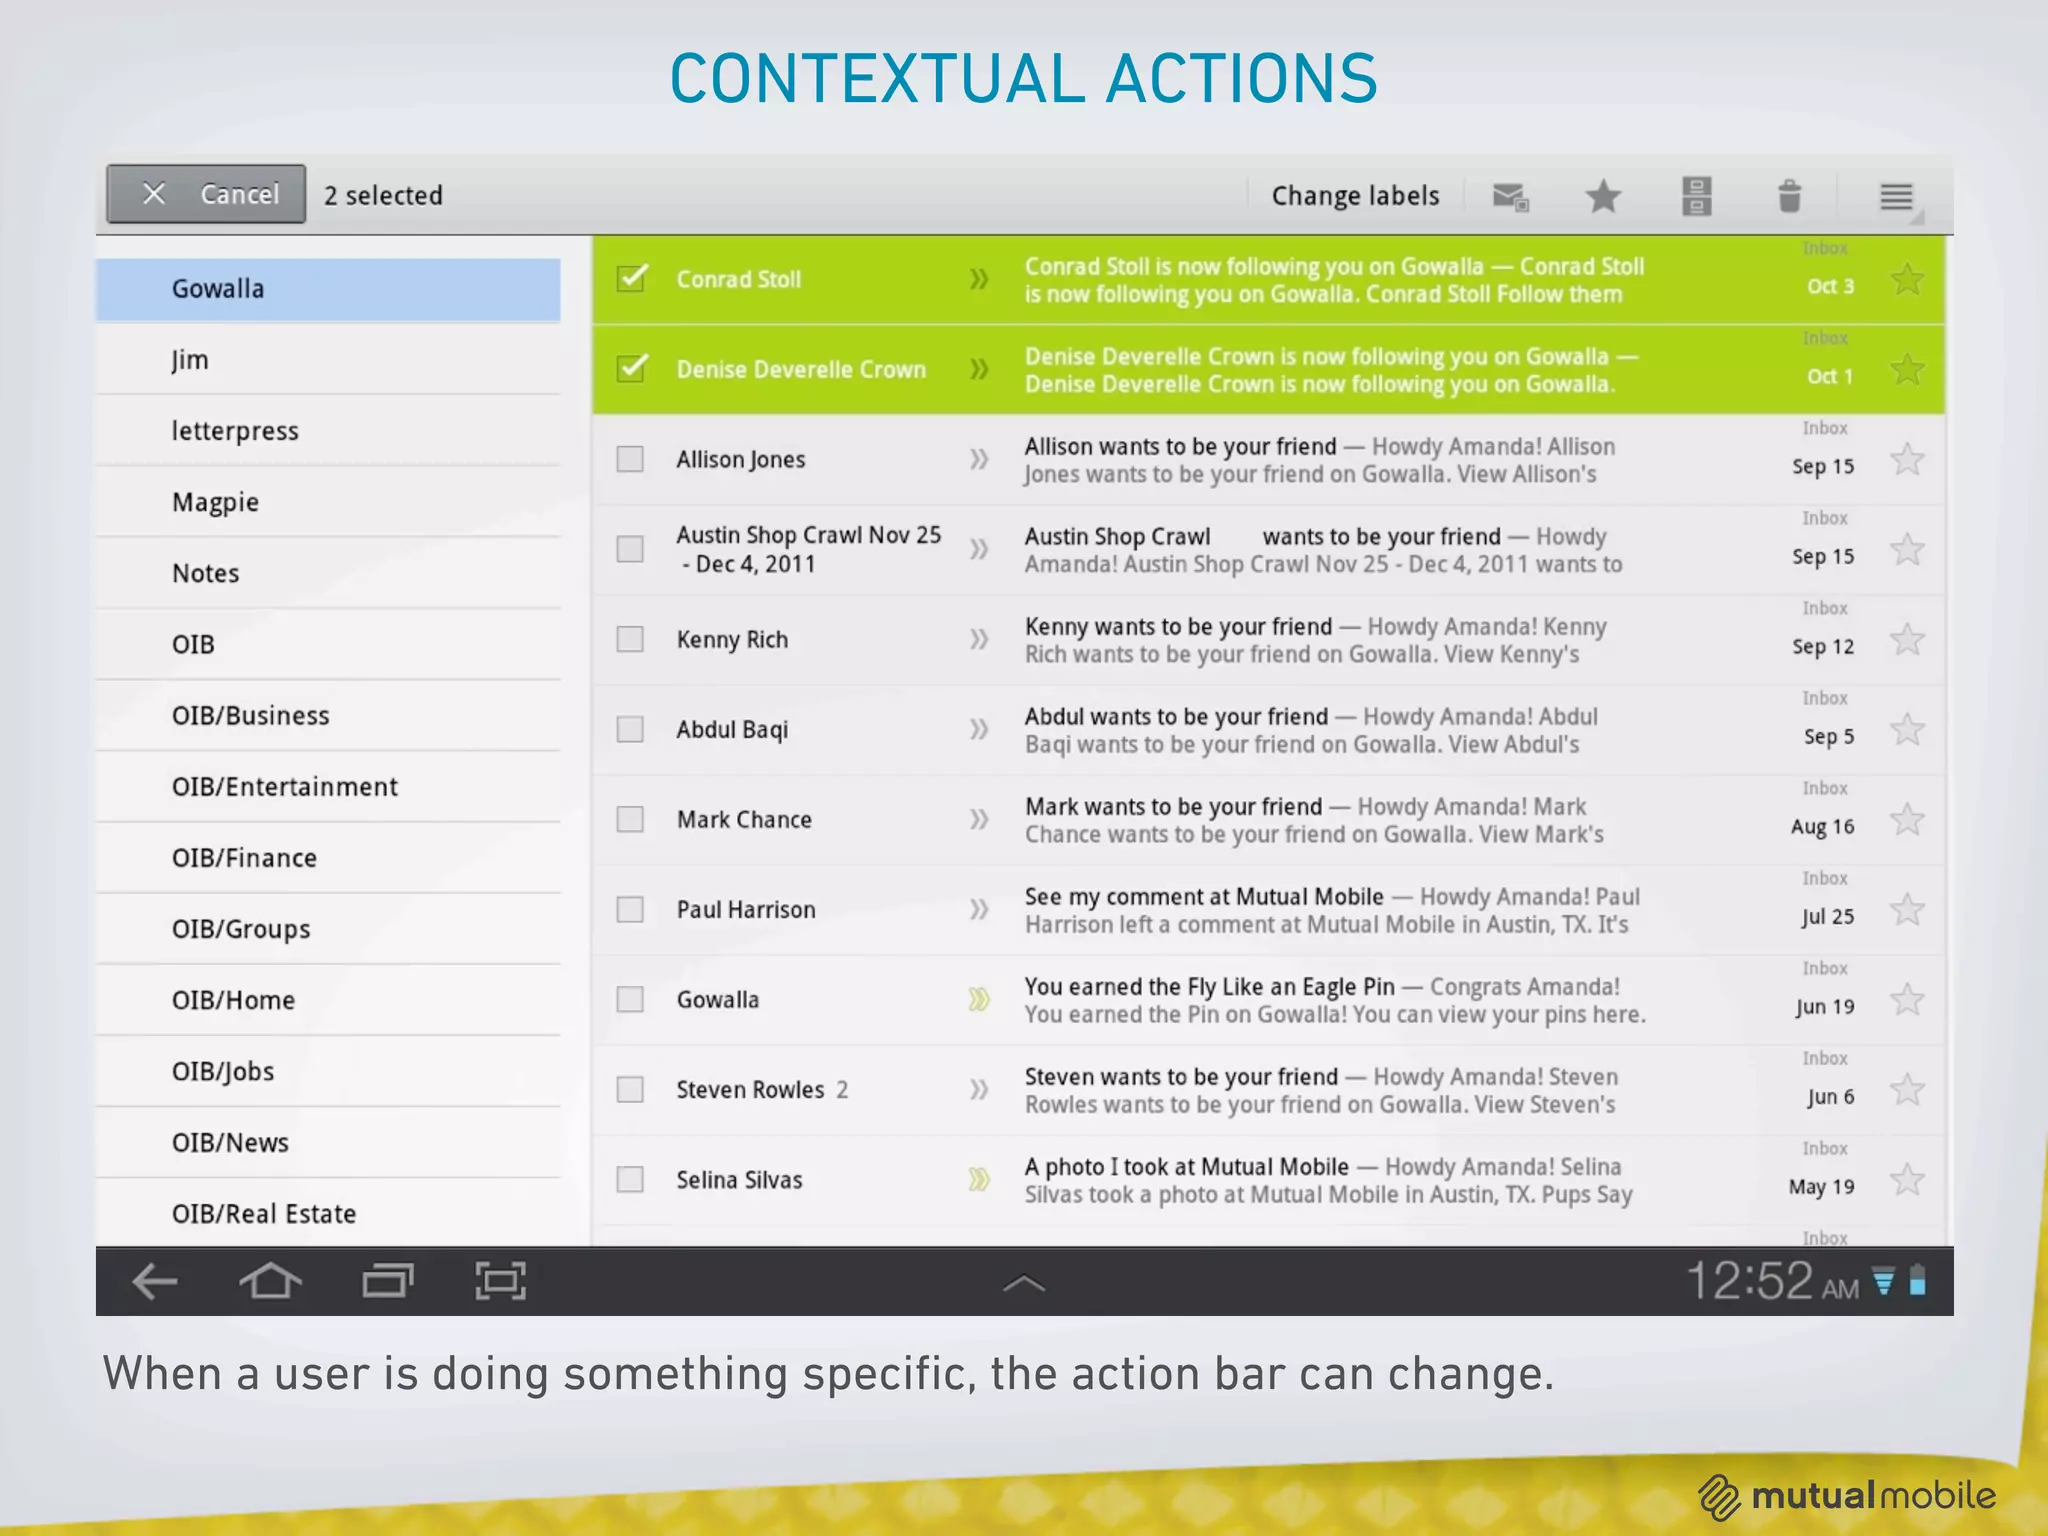Tap the screenshot capture icon
Screen dimensions: 2048x1536
click(500, 1281)
